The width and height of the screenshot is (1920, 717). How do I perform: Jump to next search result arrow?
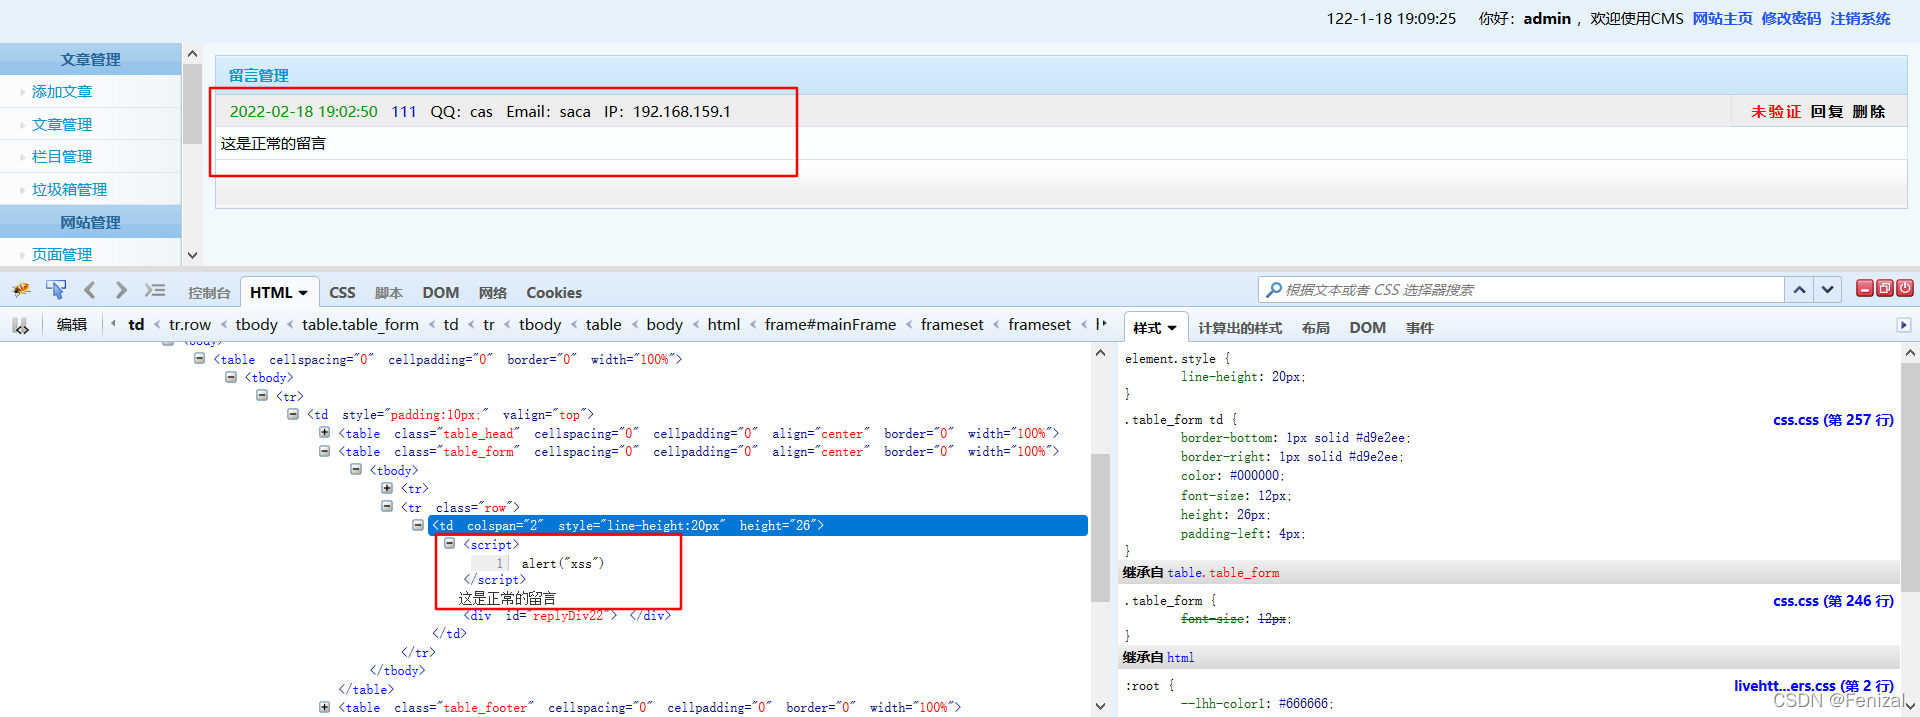click(1828, 290)
